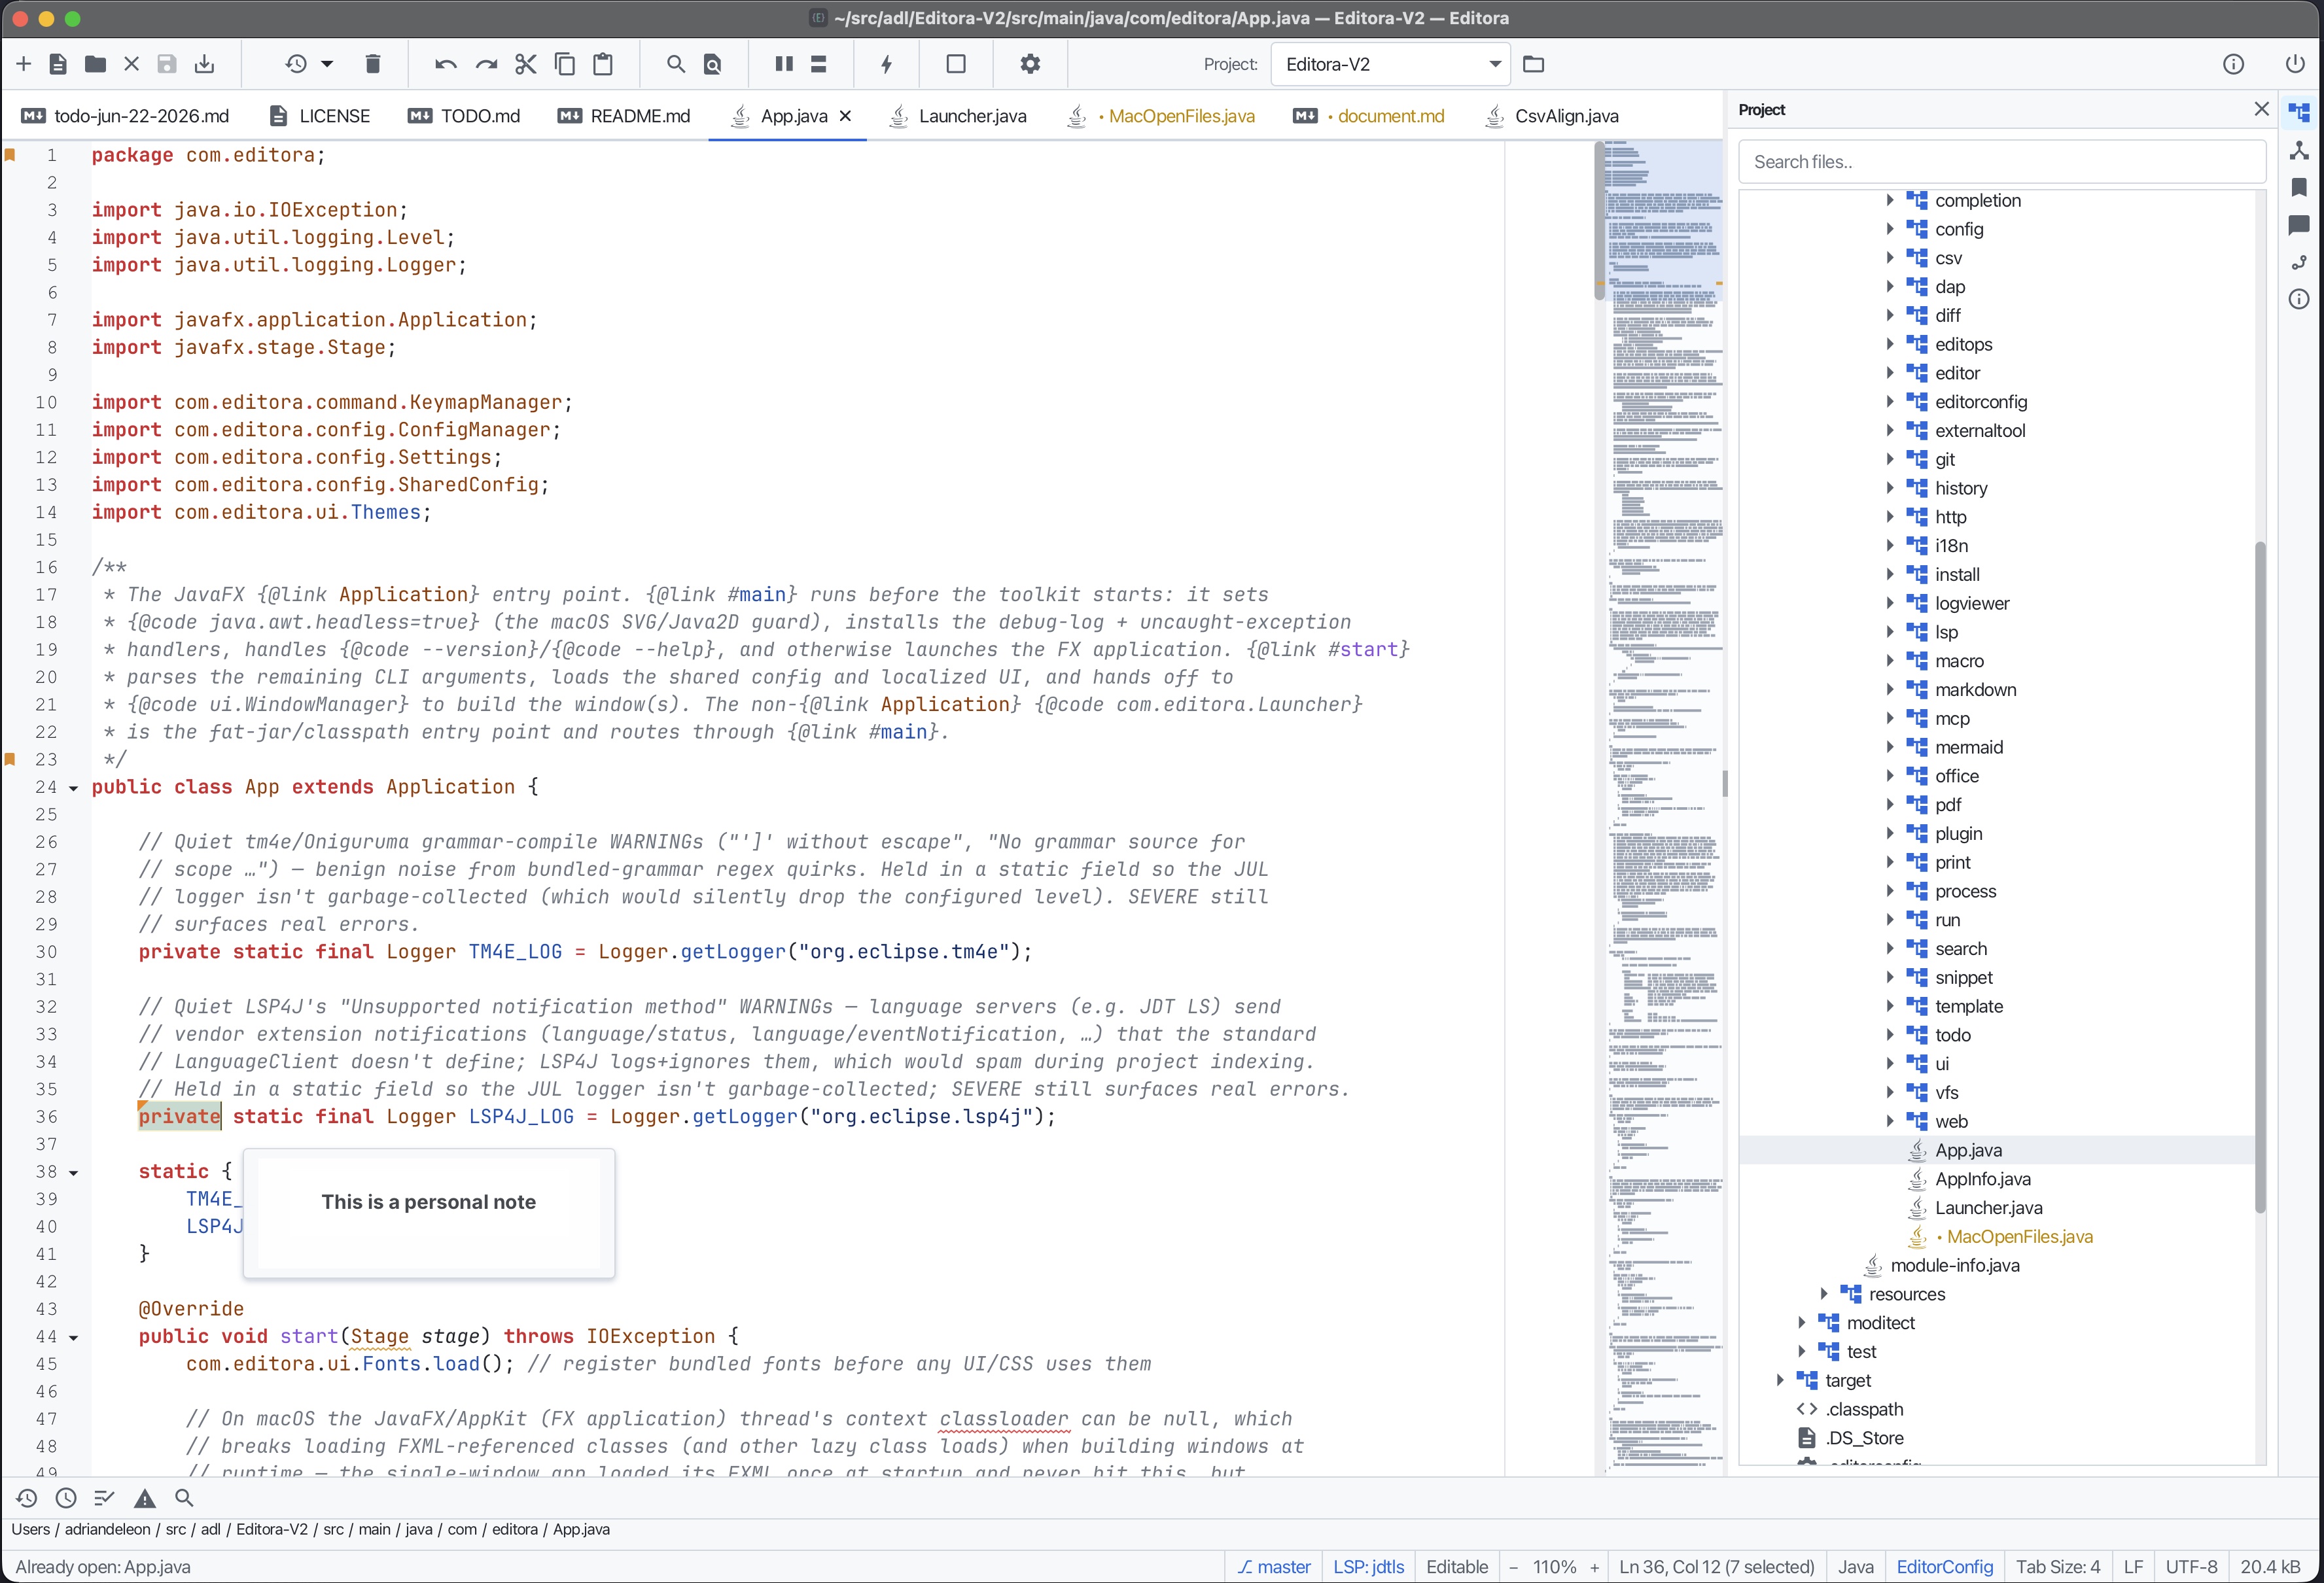Switch to the LICENSE tab
This screenshot has height=1583, width=2324.
(320, 116)
